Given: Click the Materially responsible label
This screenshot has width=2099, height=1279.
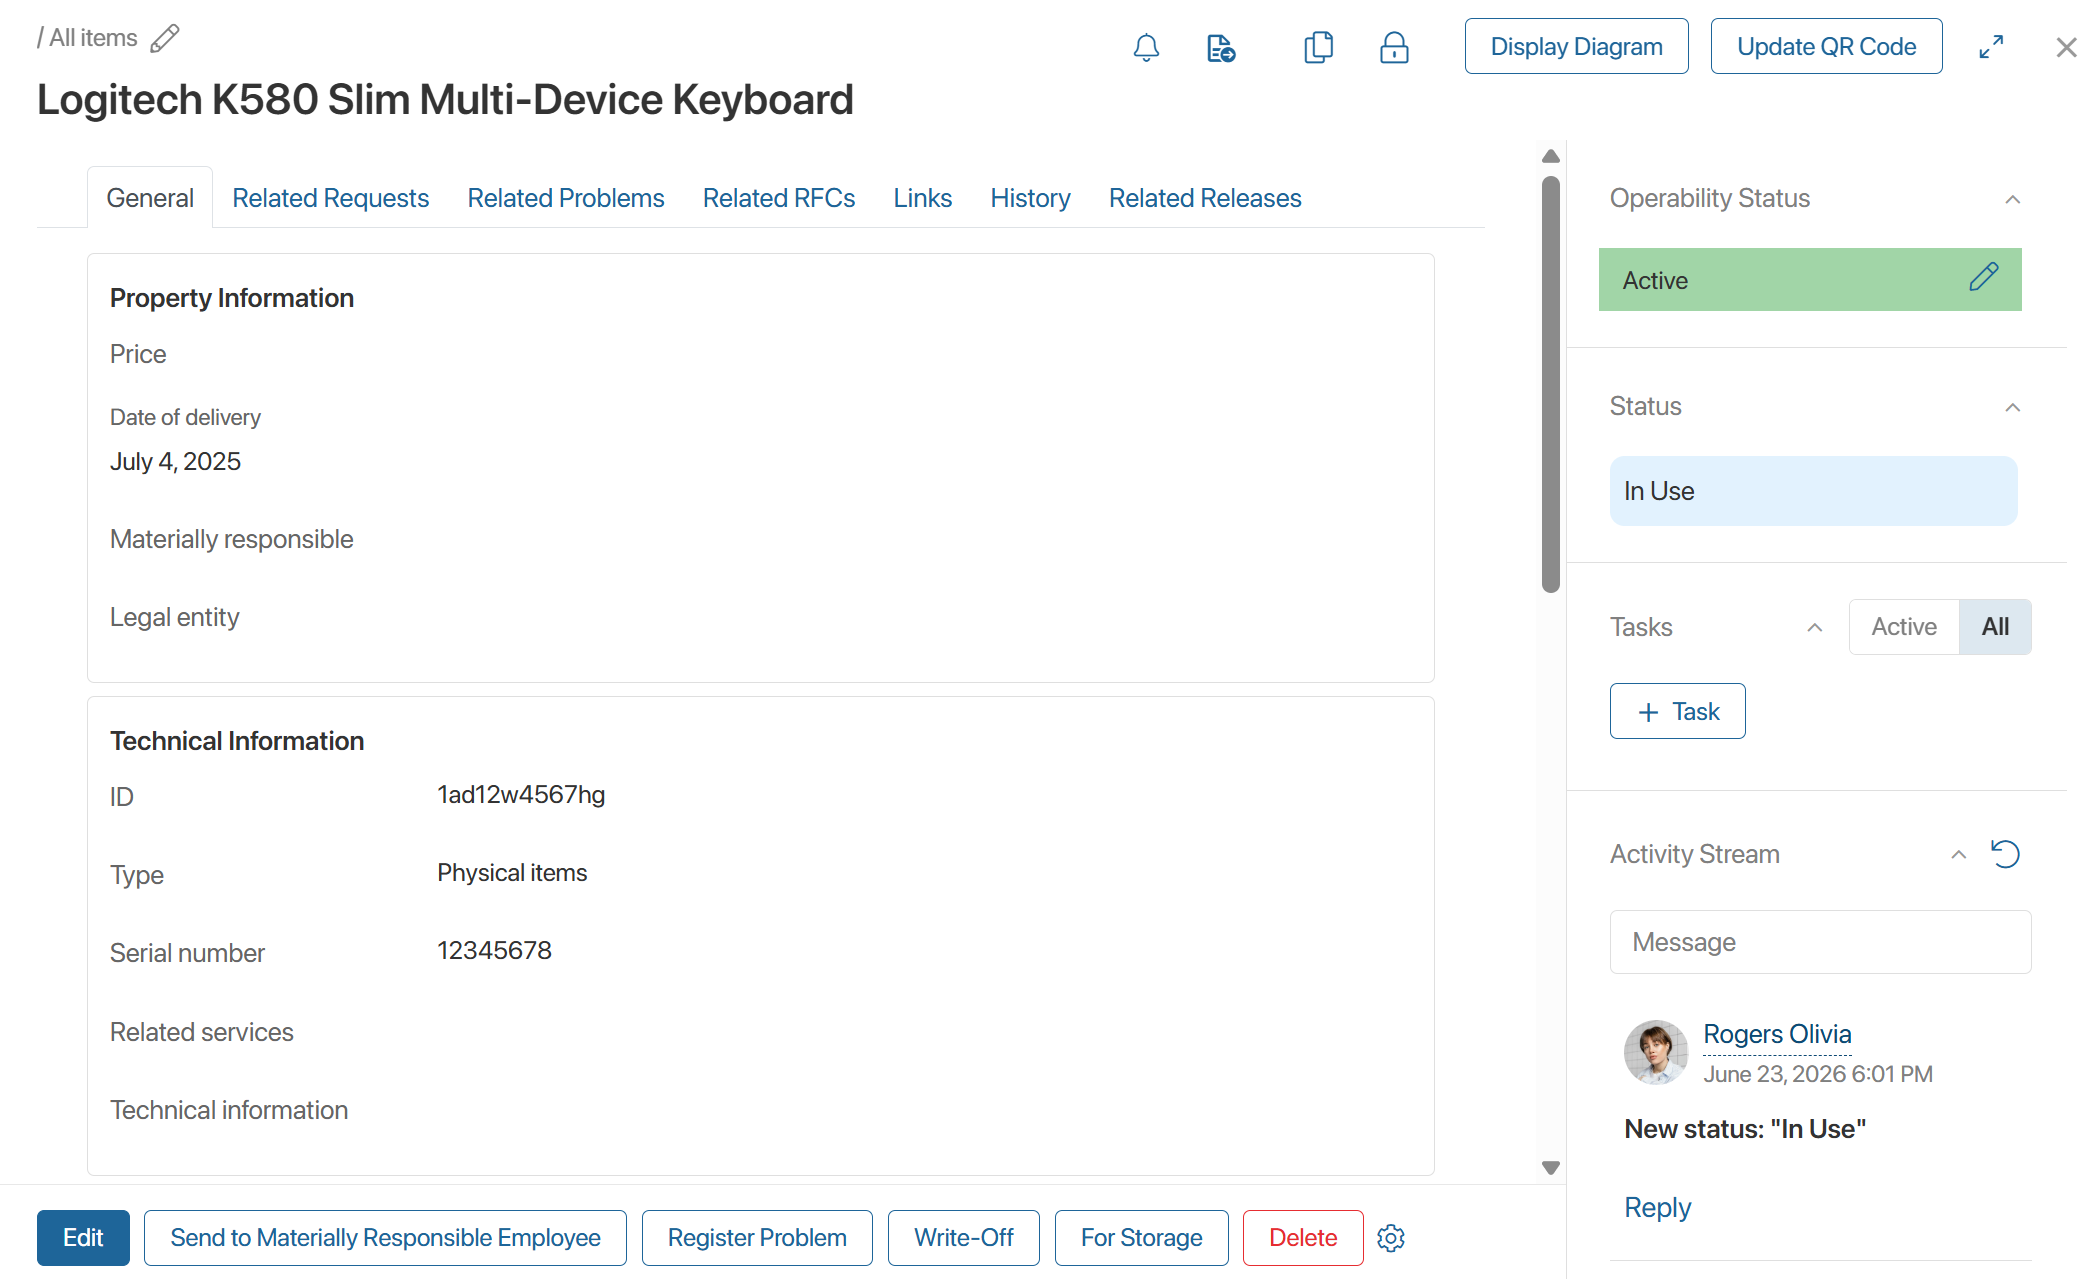Looking at the screenshot, I should coord(232,539).
